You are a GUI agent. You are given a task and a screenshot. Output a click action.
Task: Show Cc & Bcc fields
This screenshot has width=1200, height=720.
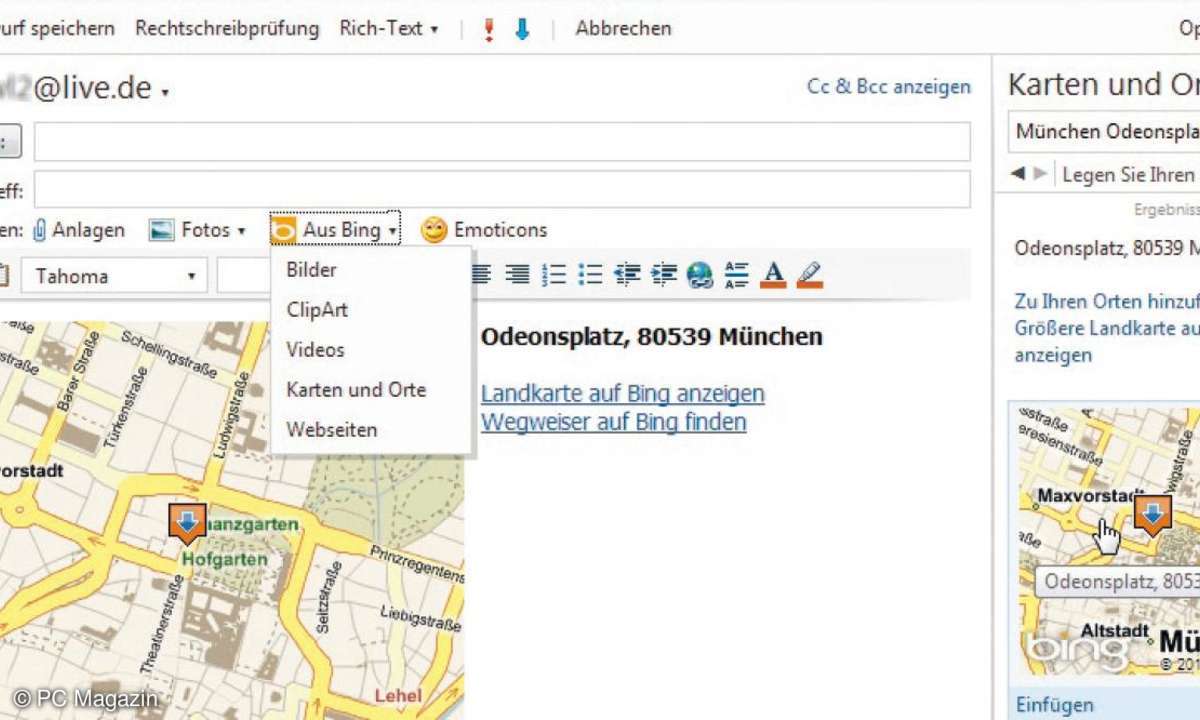[889, 87]
